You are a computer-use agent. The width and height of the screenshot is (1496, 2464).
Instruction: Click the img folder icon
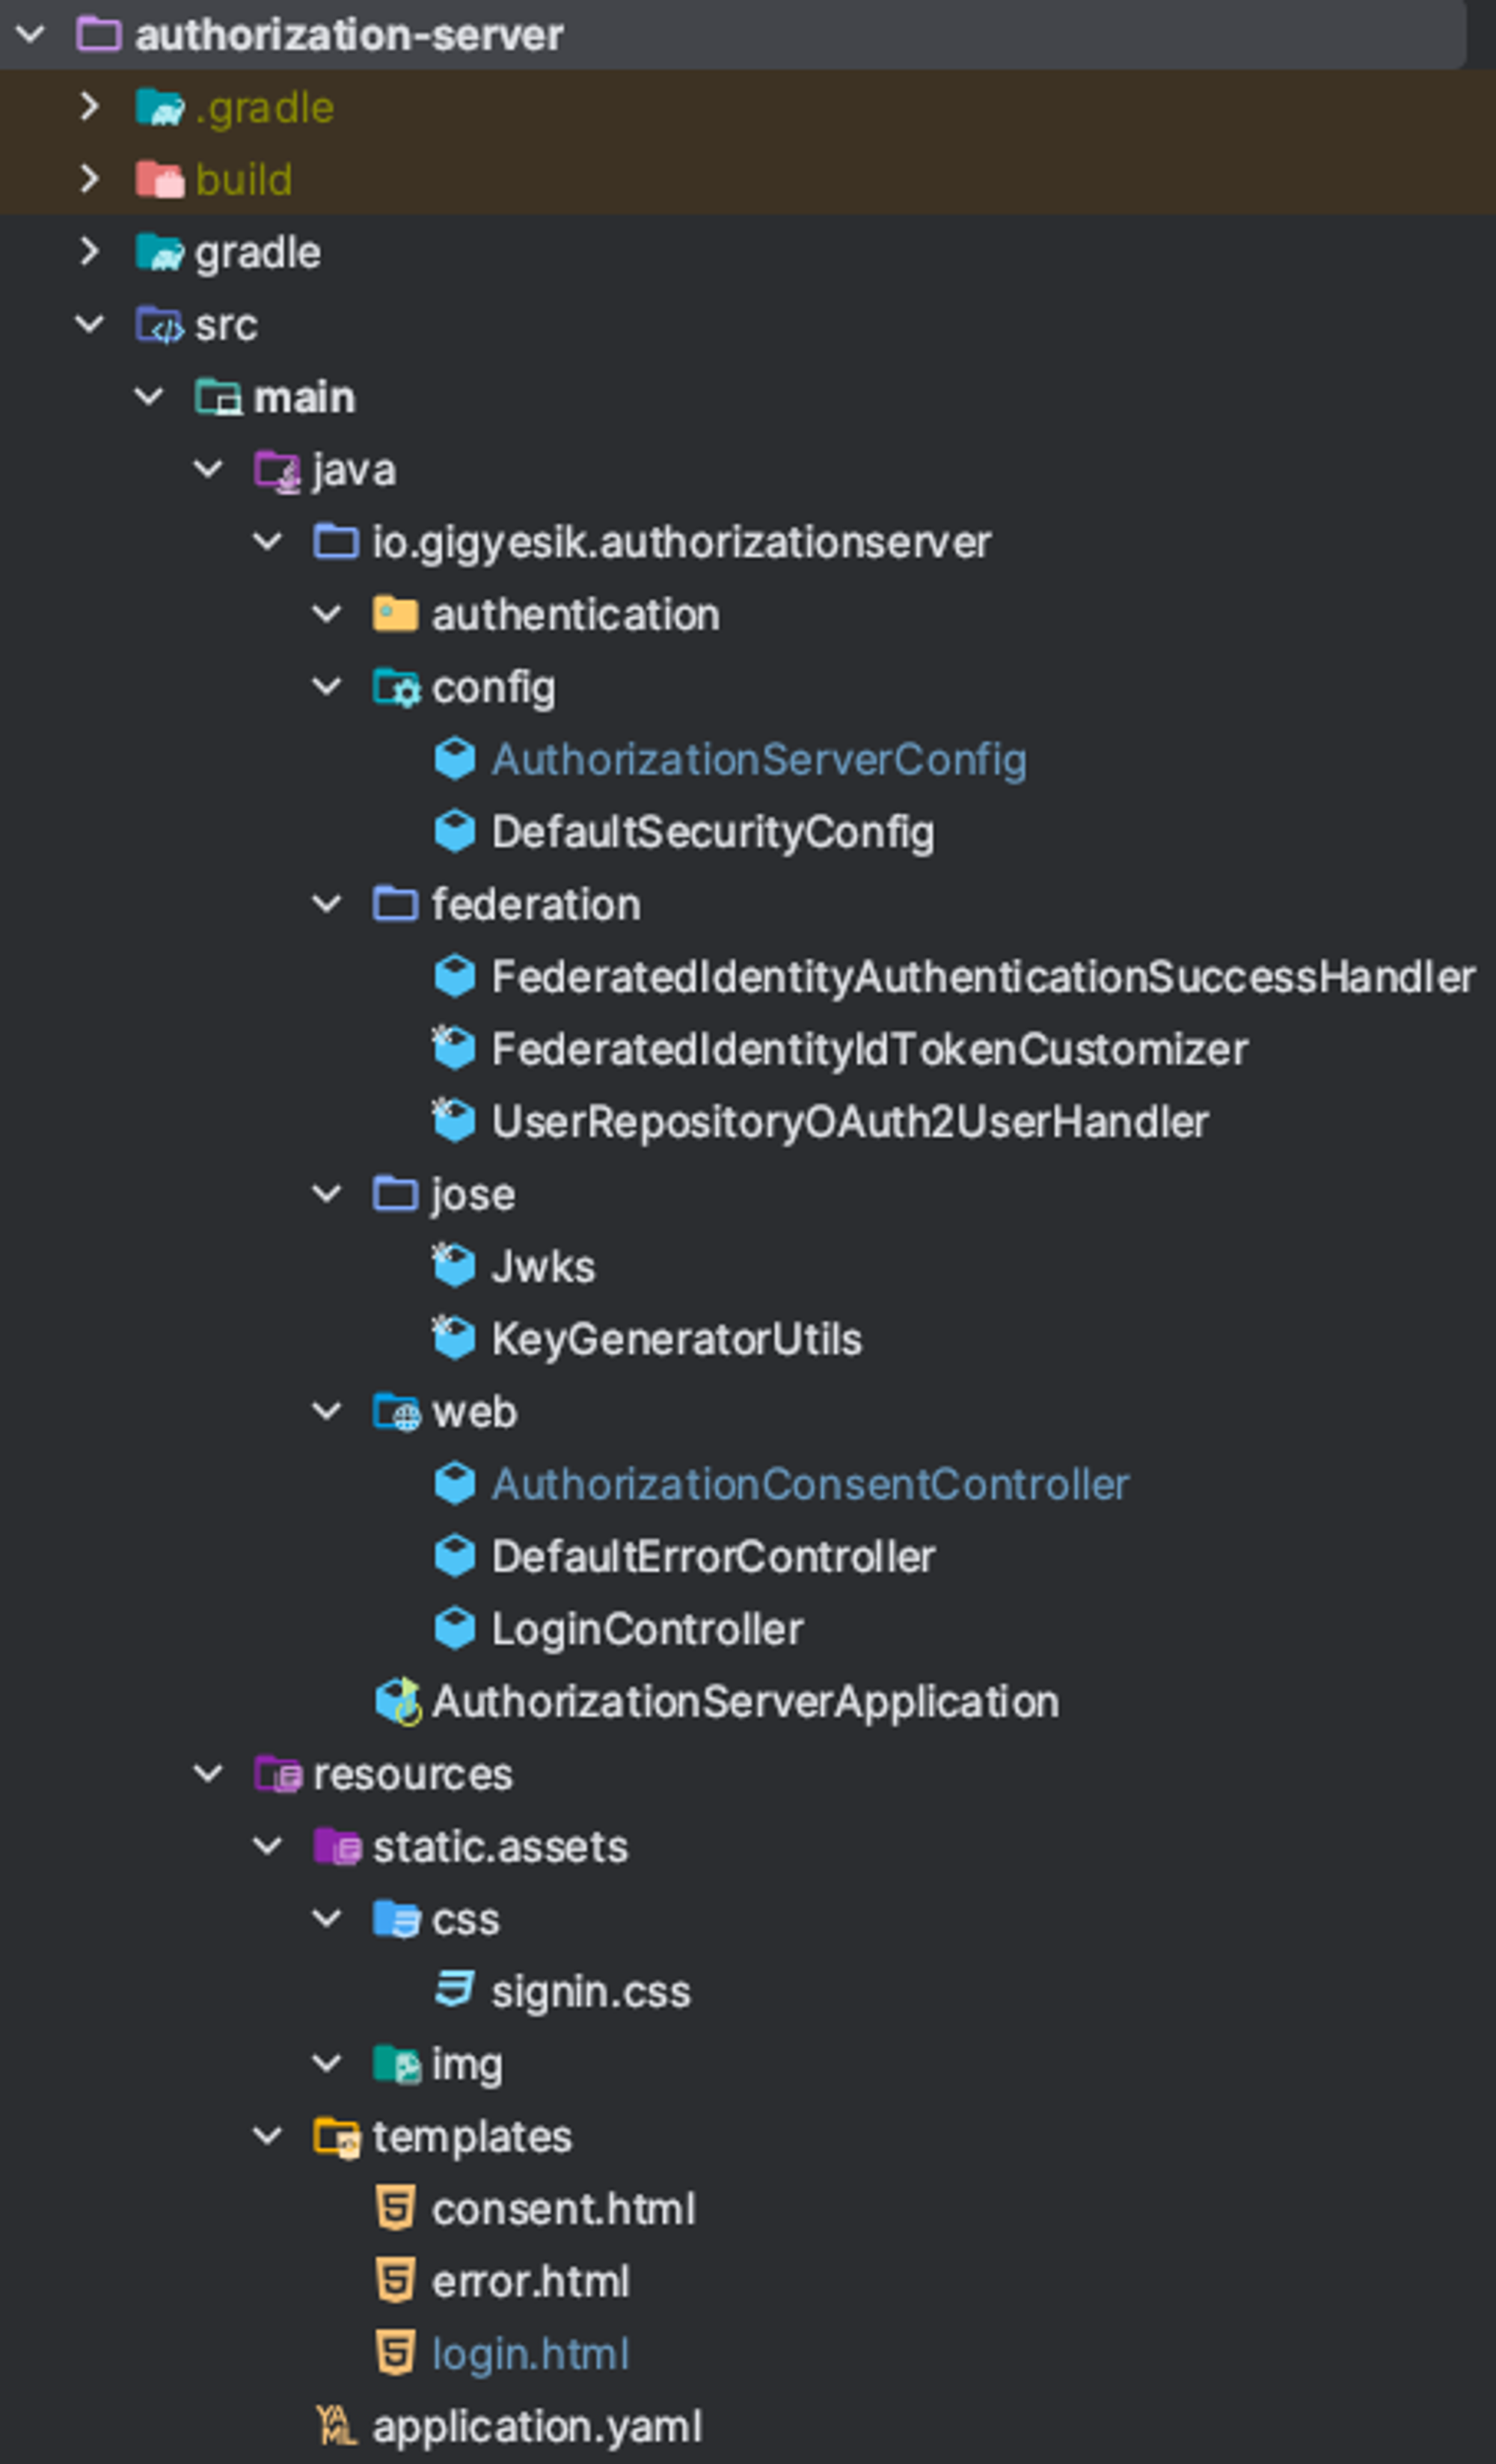[x=396, y=2064]
